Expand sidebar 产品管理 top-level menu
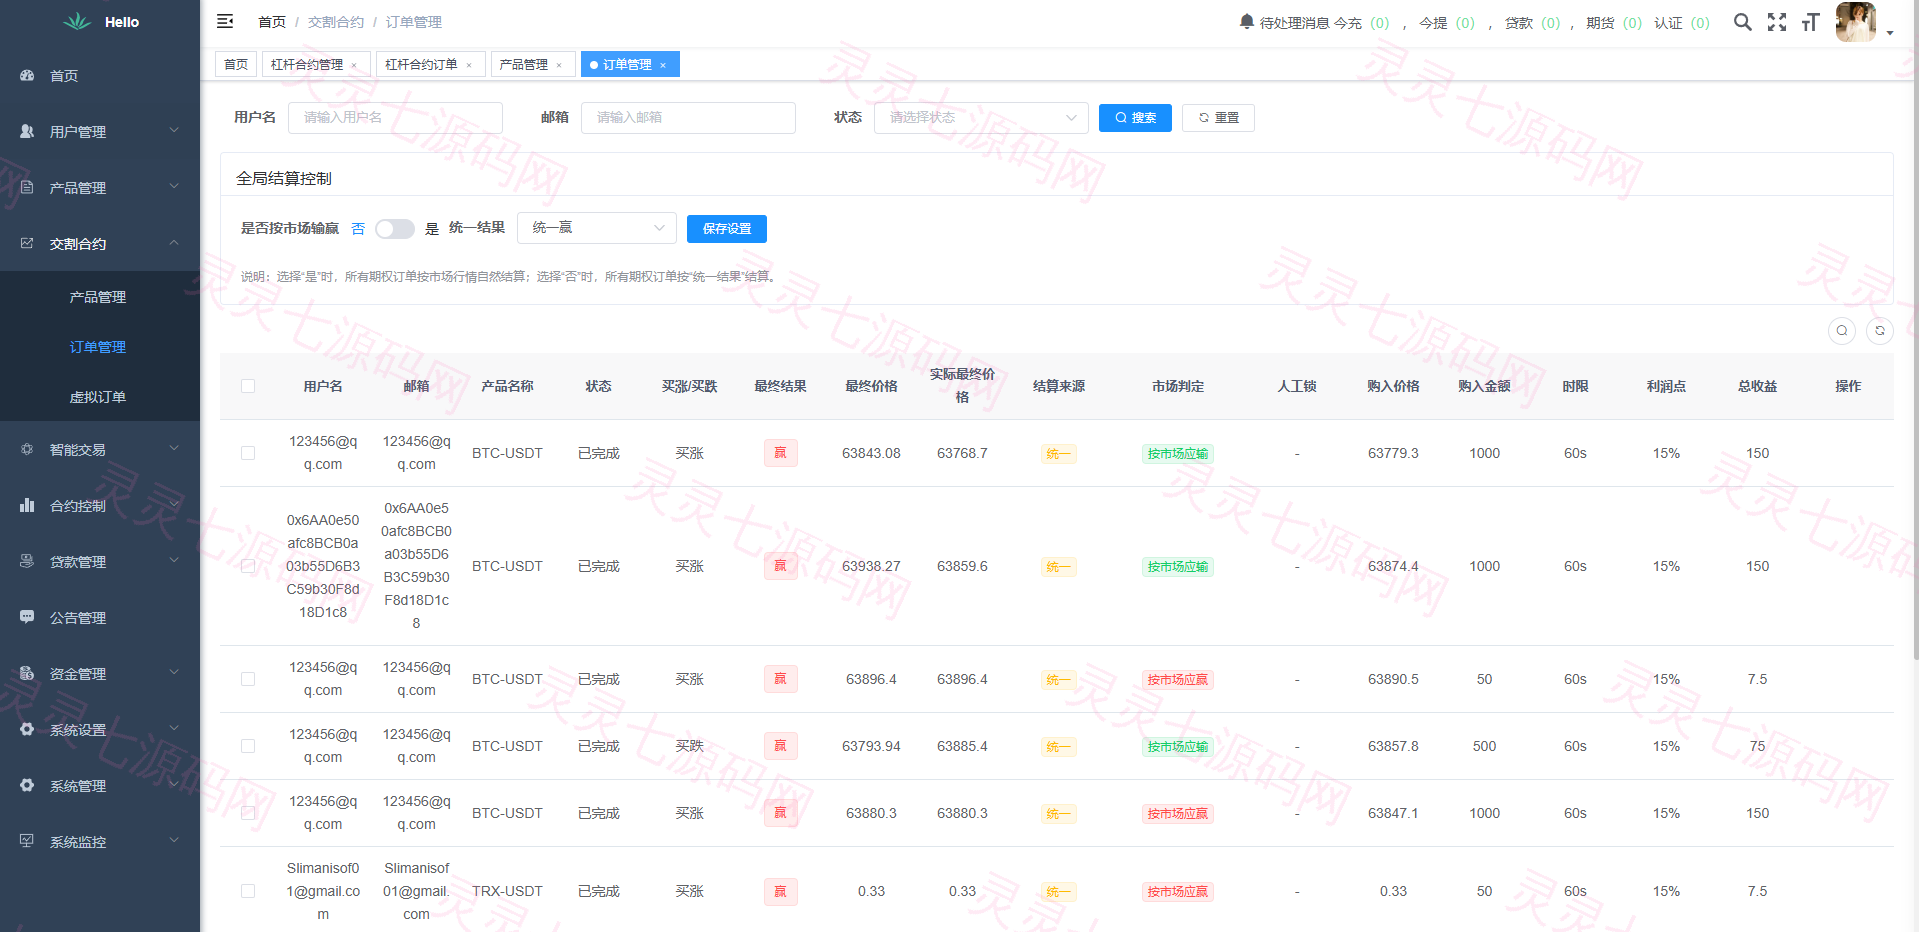The height and width of the screenshot is (932, 1919). click(x=100, y=188)
